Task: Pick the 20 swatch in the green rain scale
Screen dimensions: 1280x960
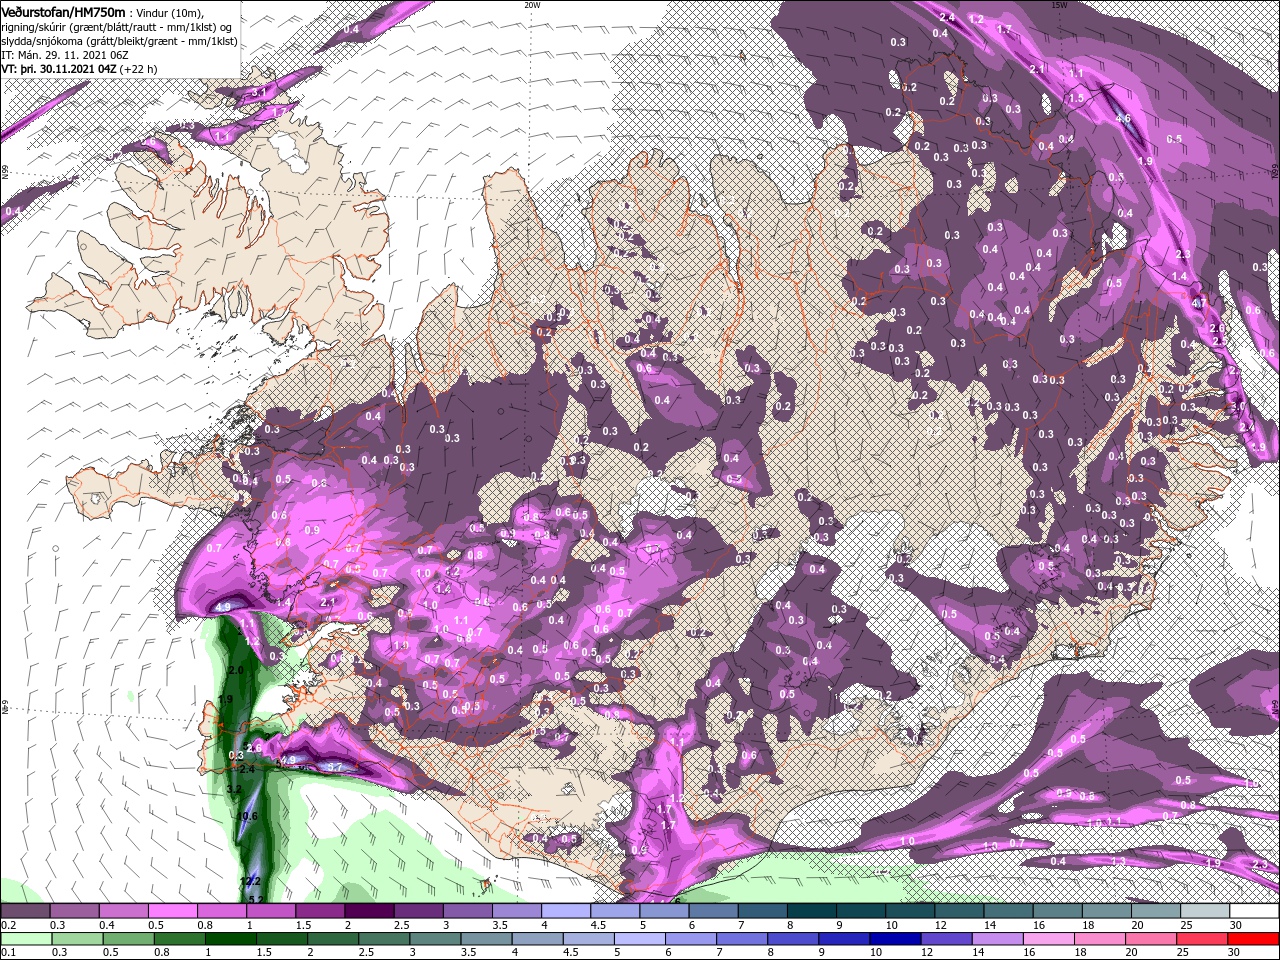Action: pos(1151,939)
